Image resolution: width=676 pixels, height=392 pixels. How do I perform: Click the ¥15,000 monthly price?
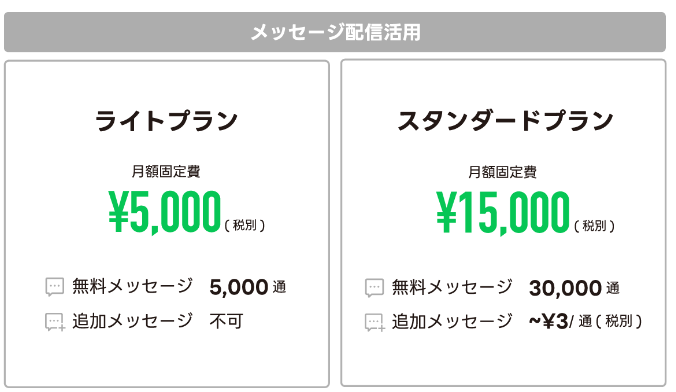tap(503, 213)
